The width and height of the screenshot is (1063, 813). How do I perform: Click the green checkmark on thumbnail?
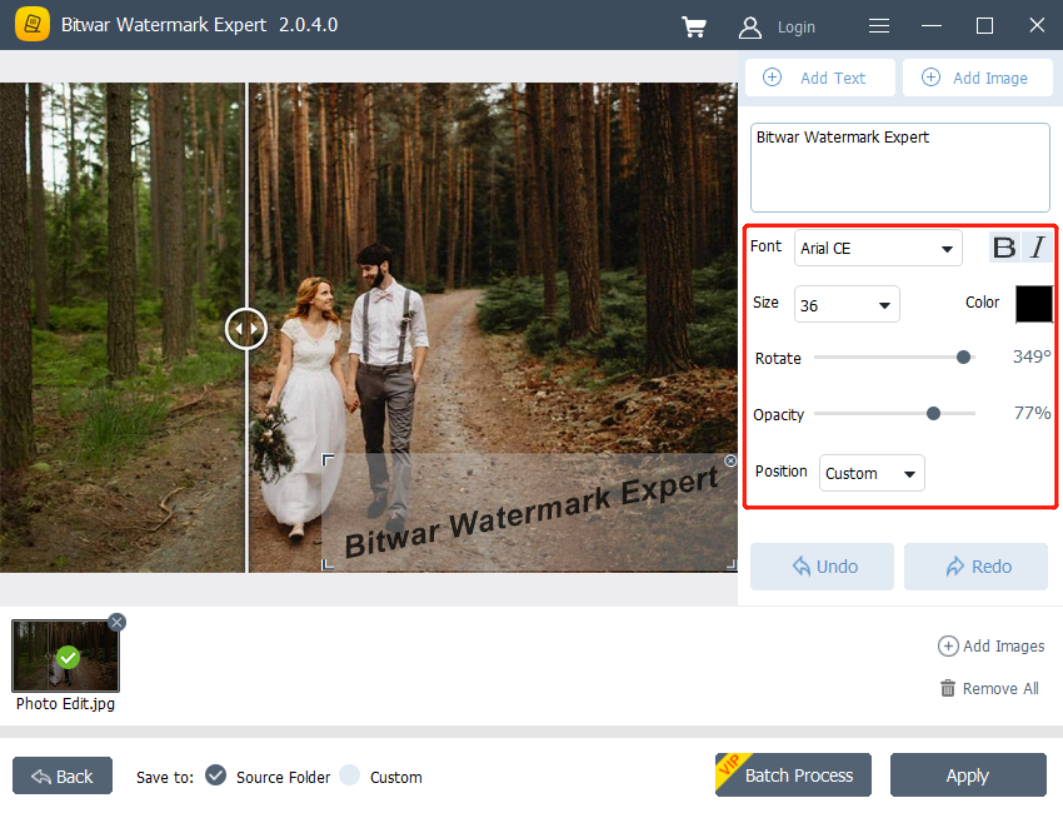(68, 657)
